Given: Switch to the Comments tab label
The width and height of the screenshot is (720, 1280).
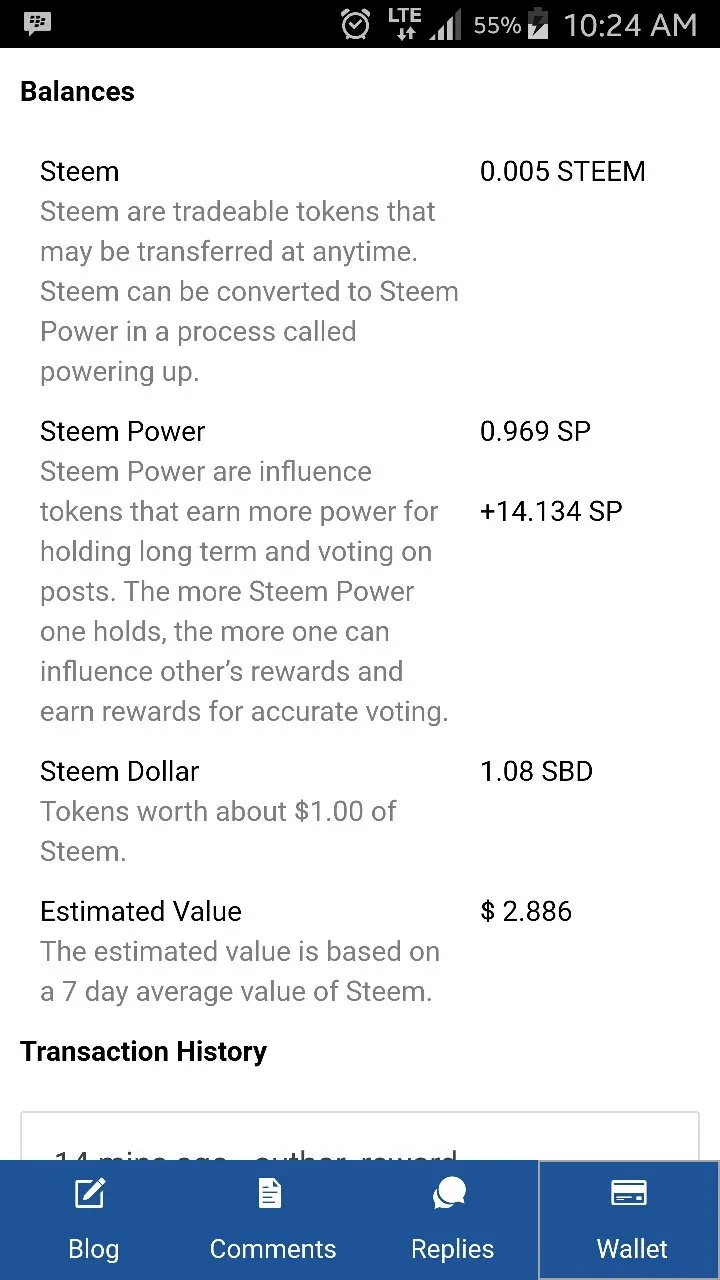Looking at the screenshot, I should [273, 1249].
